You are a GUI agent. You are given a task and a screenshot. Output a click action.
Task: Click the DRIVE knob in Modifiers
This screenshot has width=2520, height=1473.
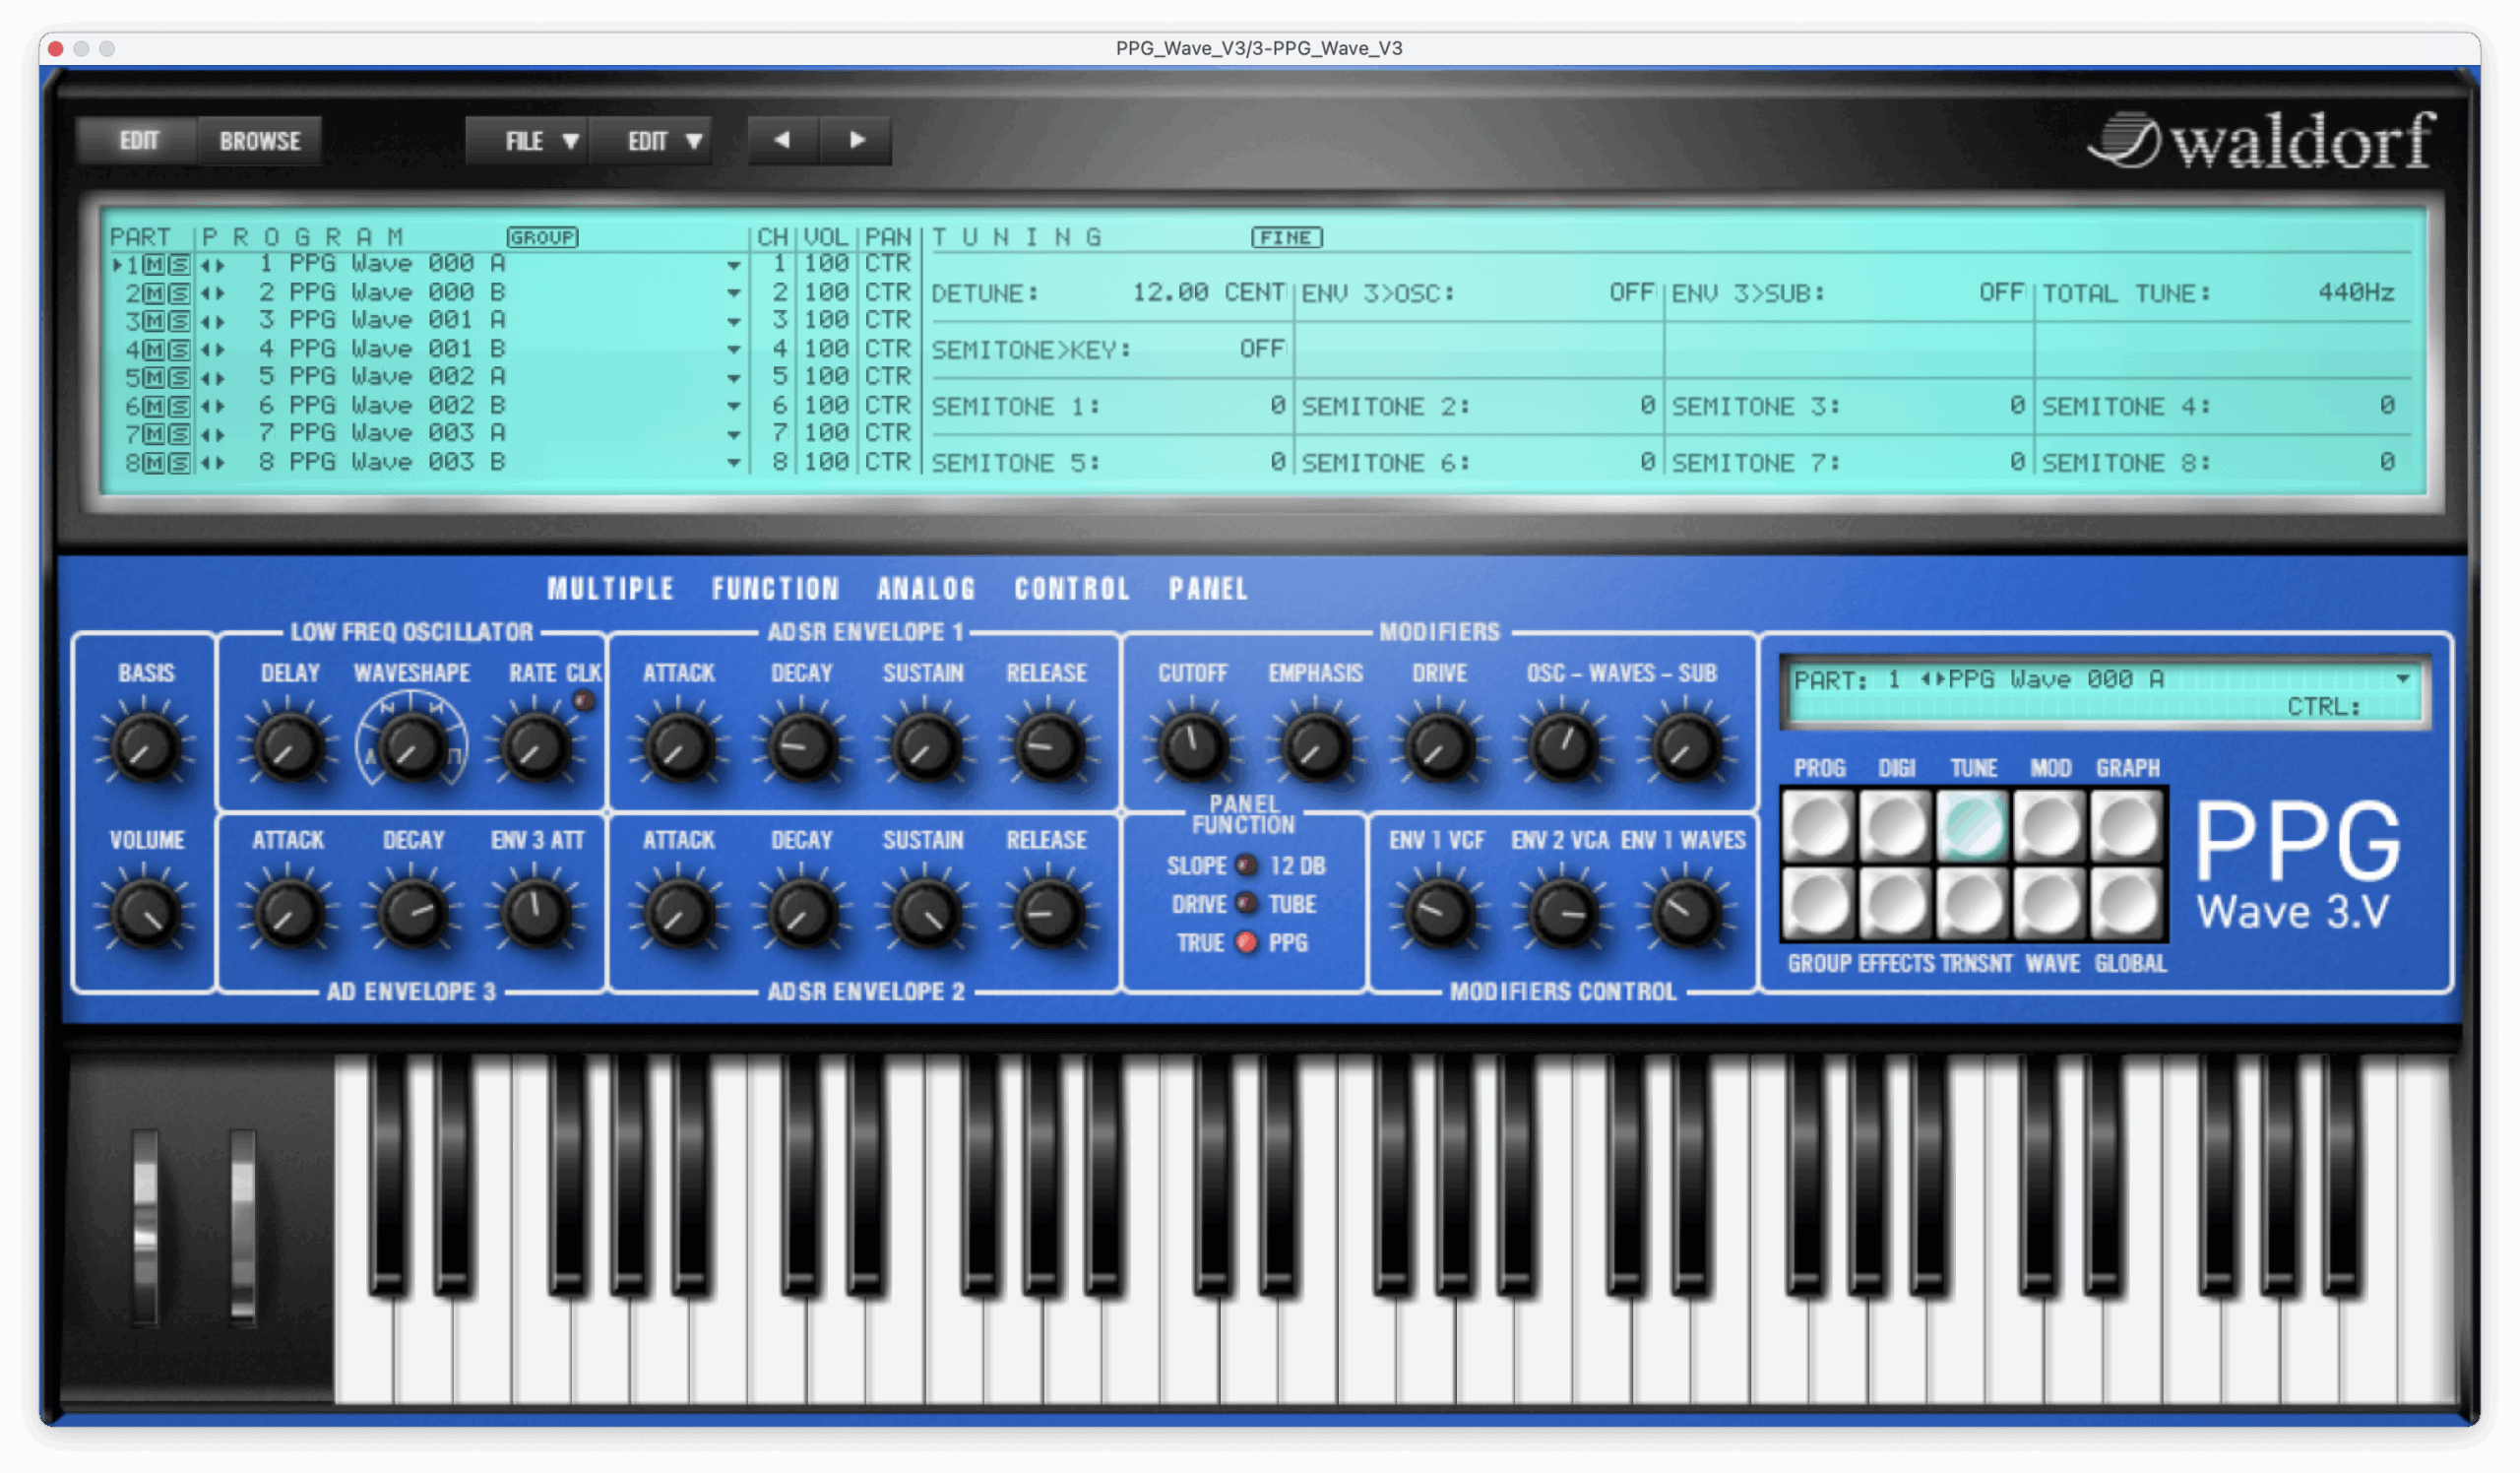tap(1439, 747)
